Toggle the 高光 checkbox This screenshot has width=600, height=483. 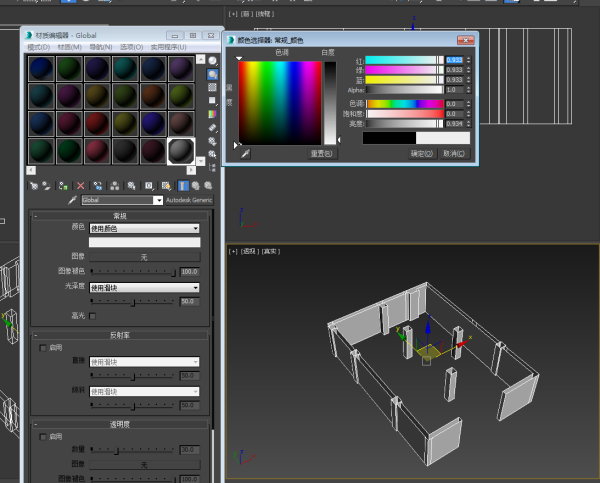pos(93,315)
